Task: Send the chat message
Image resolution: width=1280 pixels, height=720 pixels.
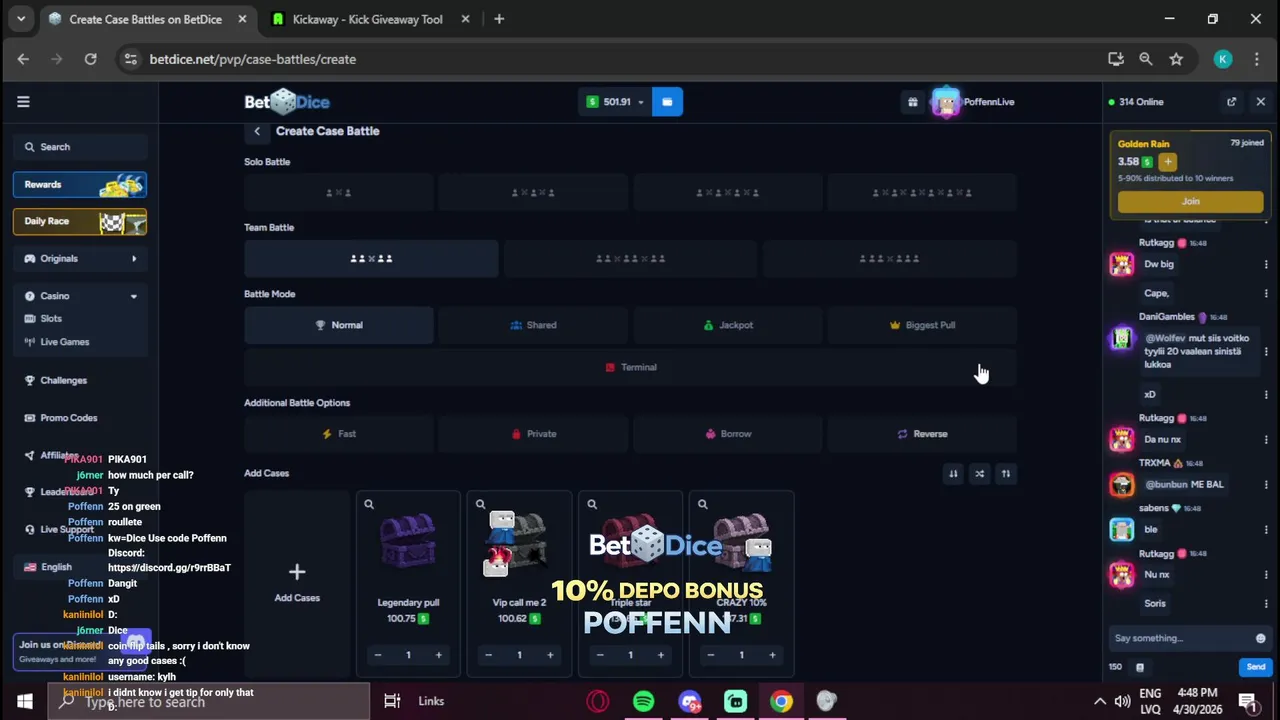Action: tap(1255, 667)
